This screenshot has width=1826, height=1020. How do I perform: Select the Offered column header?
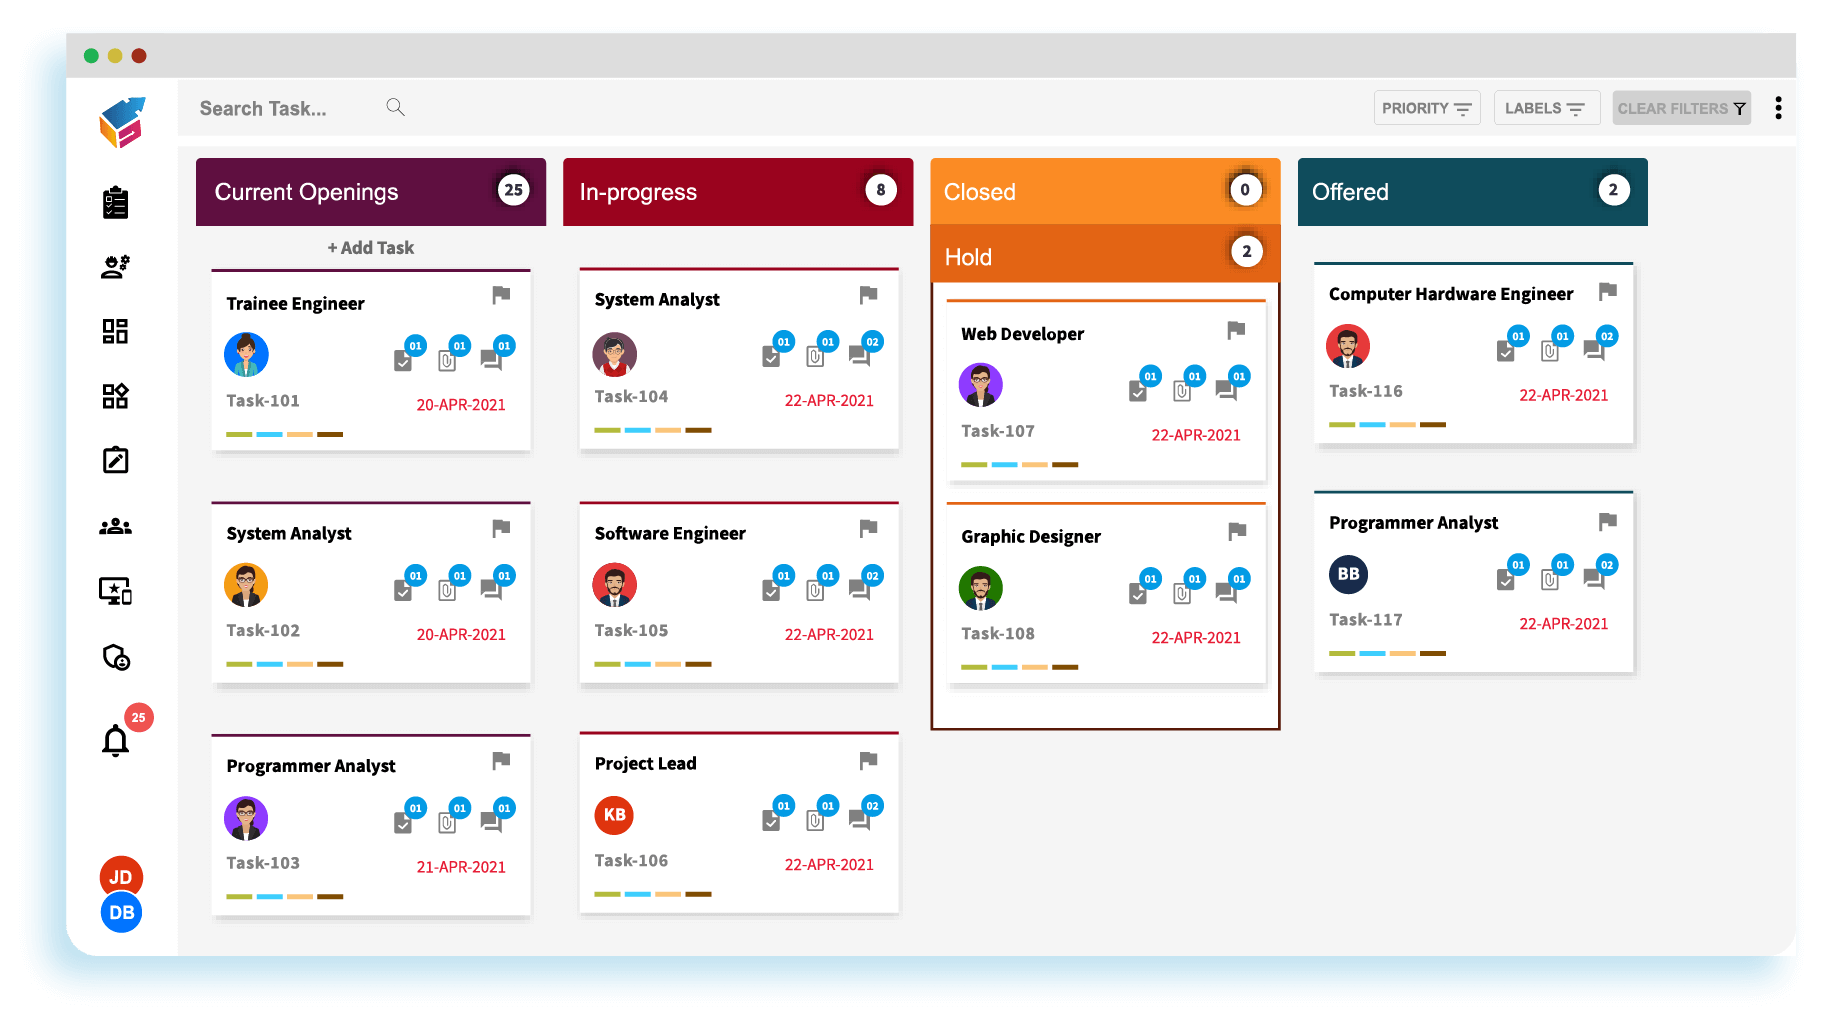click(1472, 192)
